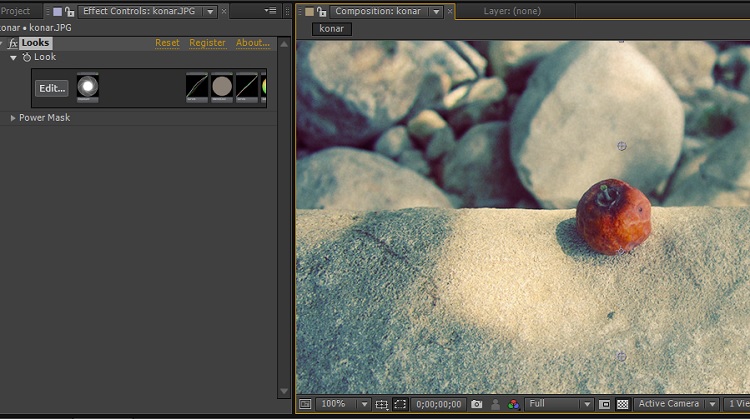Select the second curves tool thumbnail
The image size is (750, 419).
point(247,88)
